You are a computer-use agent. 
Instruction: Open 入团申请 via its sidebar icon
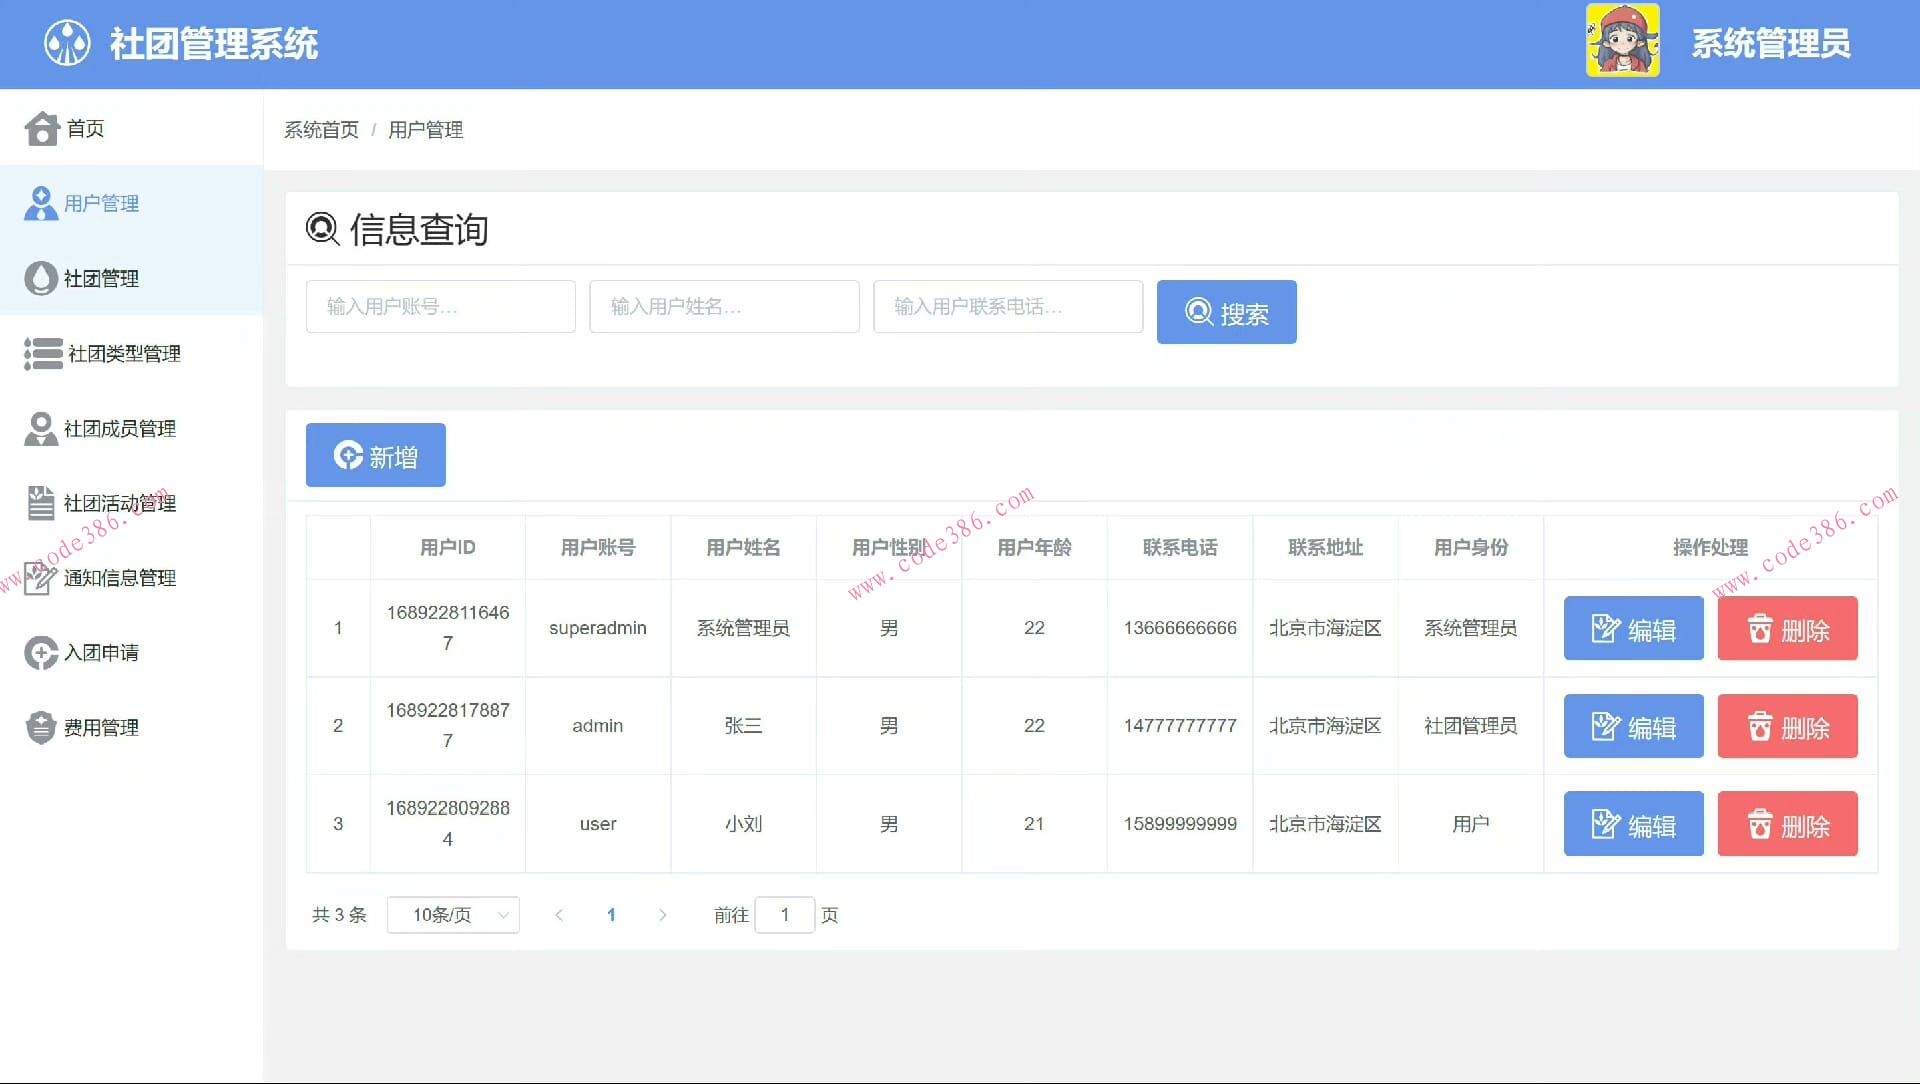(x=41, y=652)
